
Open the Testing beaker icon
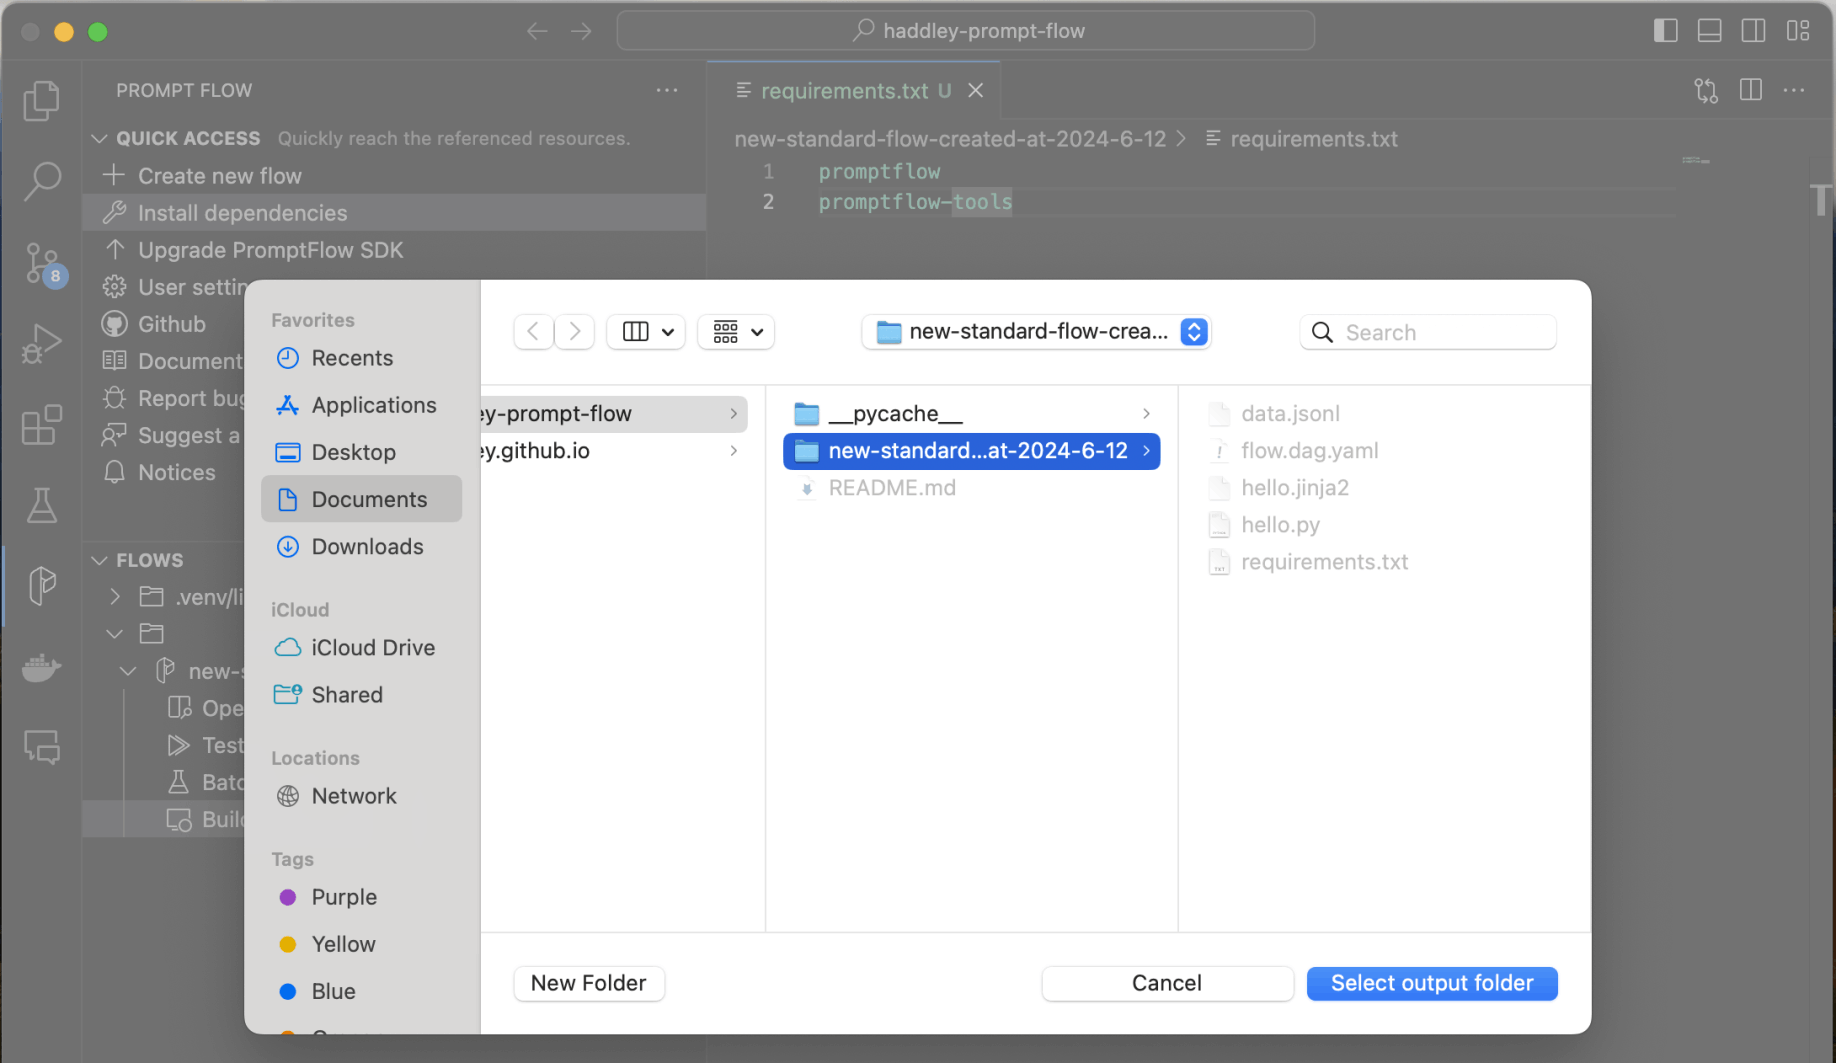41,506
